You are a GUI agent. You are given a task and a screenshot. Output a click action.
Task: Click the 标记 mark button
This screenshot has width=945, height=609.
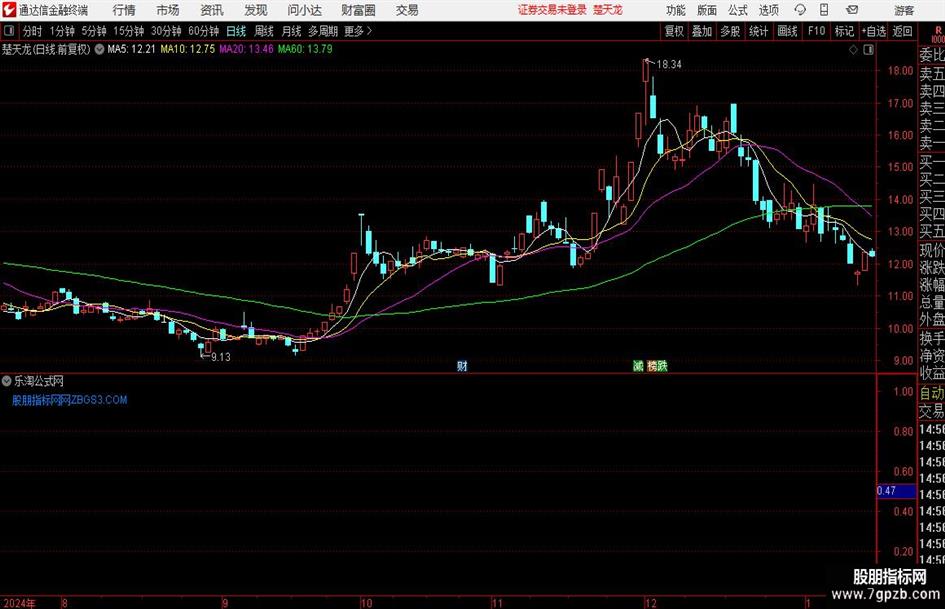click(844, 31)
